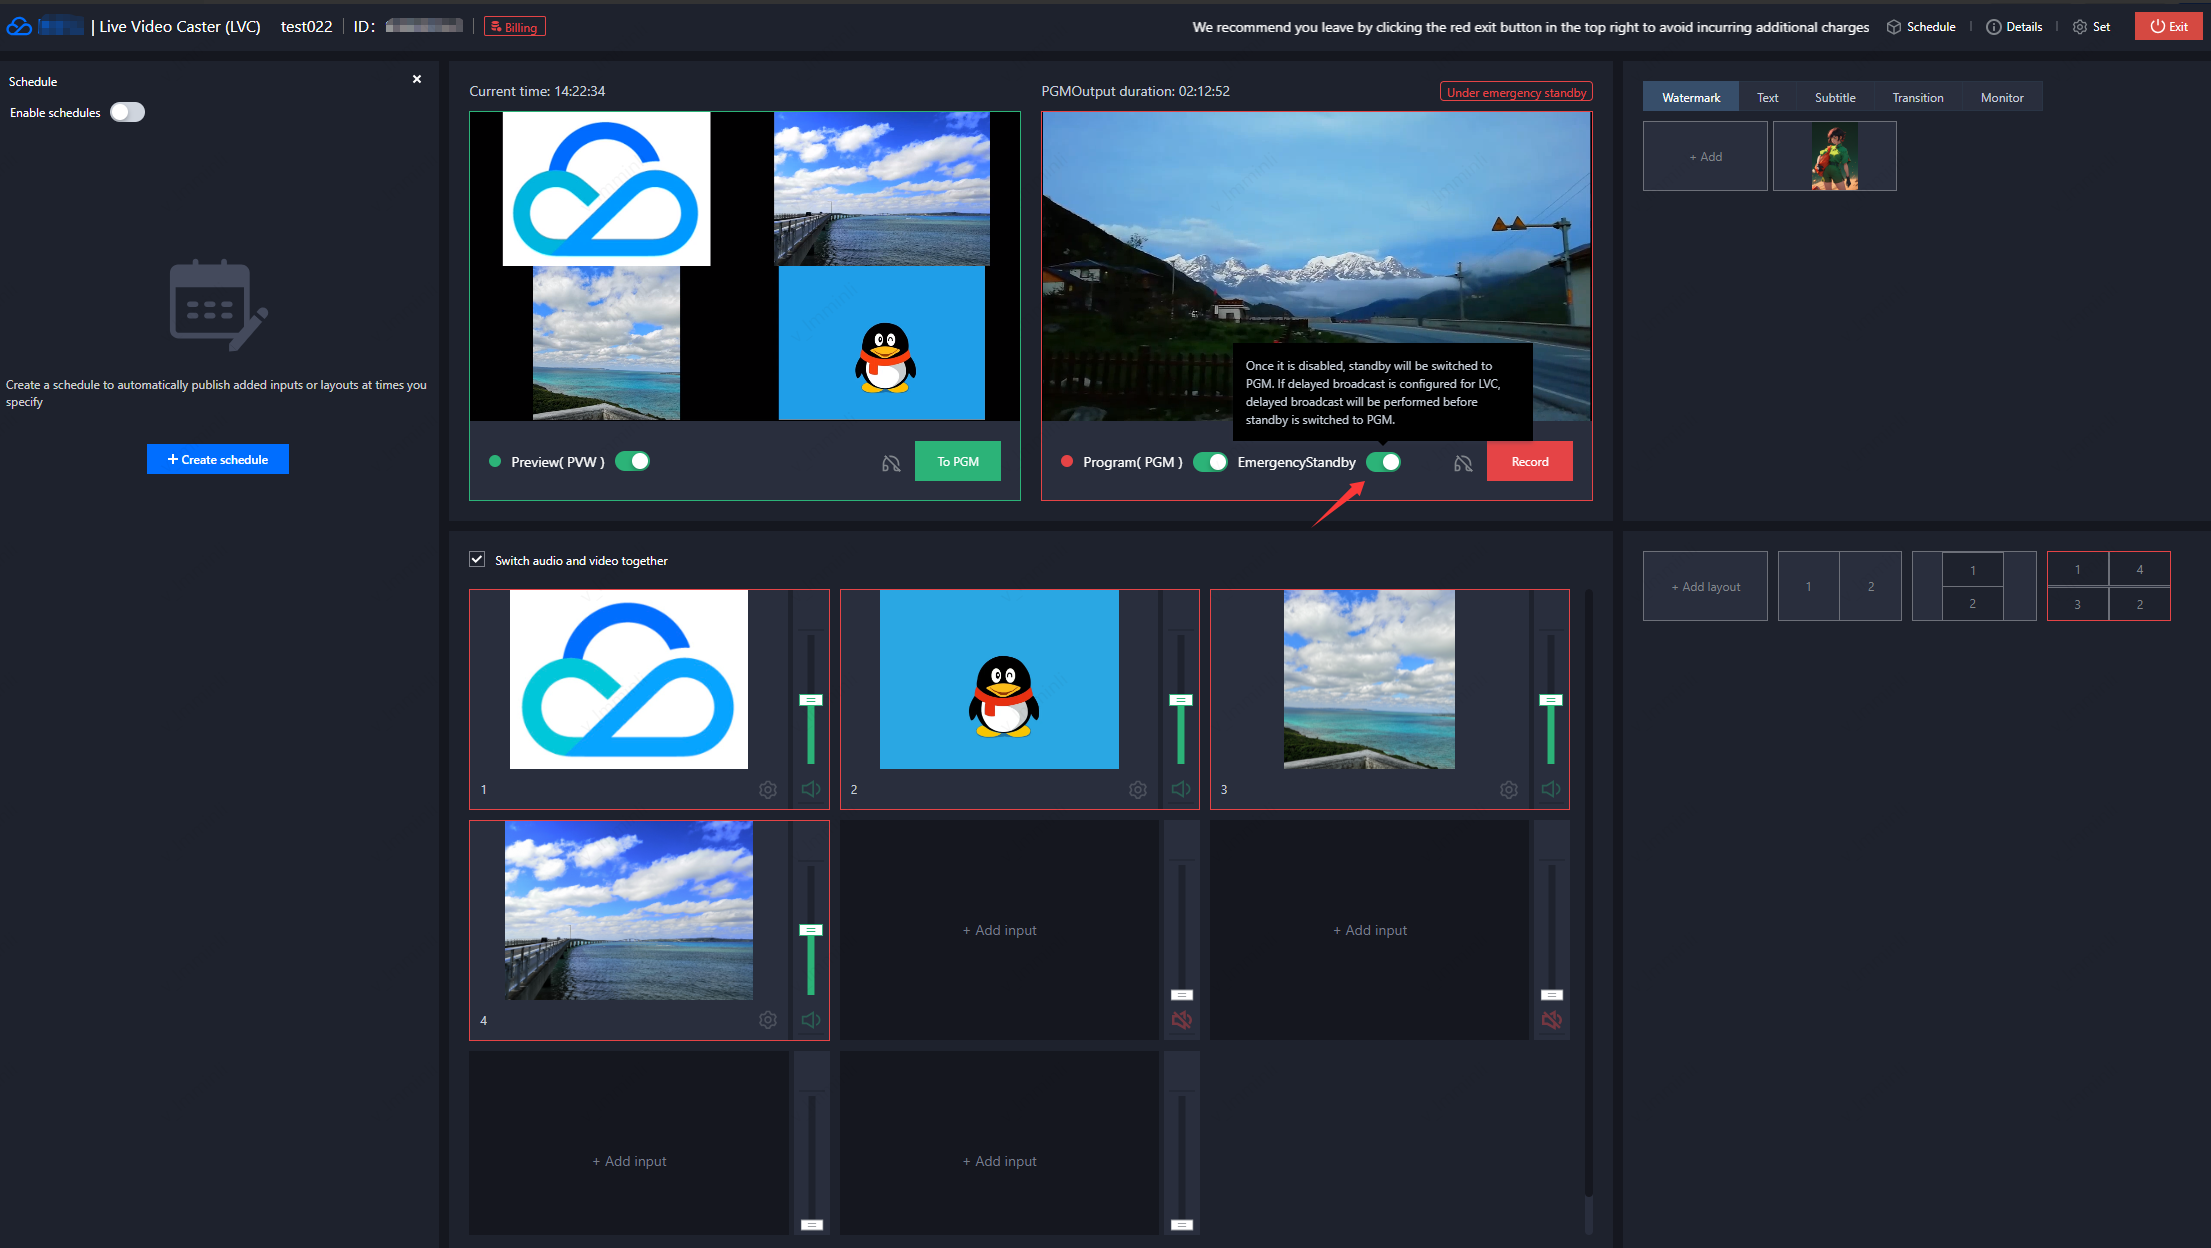Screen dimensions: 2211x1248
Task: Open Set gear in top bar
Action: click(2091, 27)
